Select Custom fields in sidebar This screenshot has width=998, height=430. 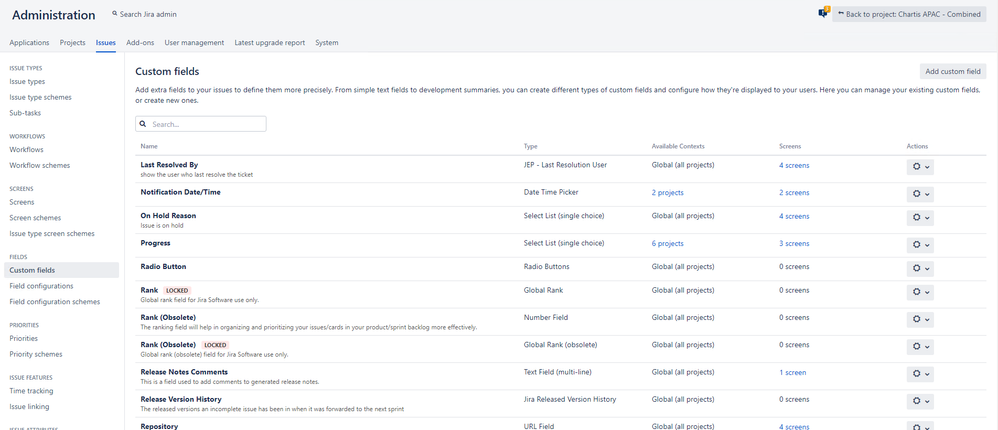pos(61,270)
